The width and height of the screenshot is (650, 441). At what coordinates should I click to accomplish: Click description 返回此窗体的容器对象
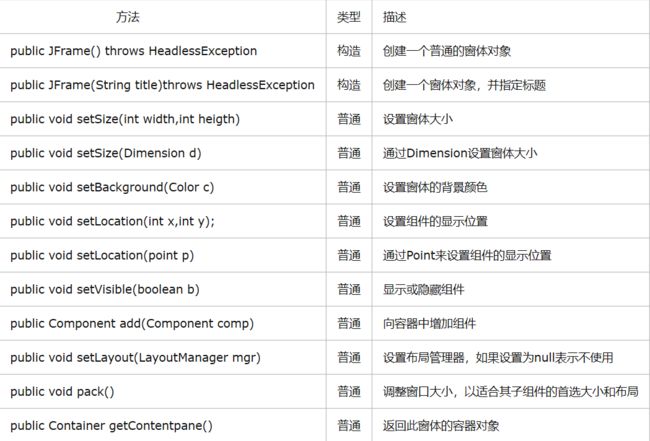[441, 425]
